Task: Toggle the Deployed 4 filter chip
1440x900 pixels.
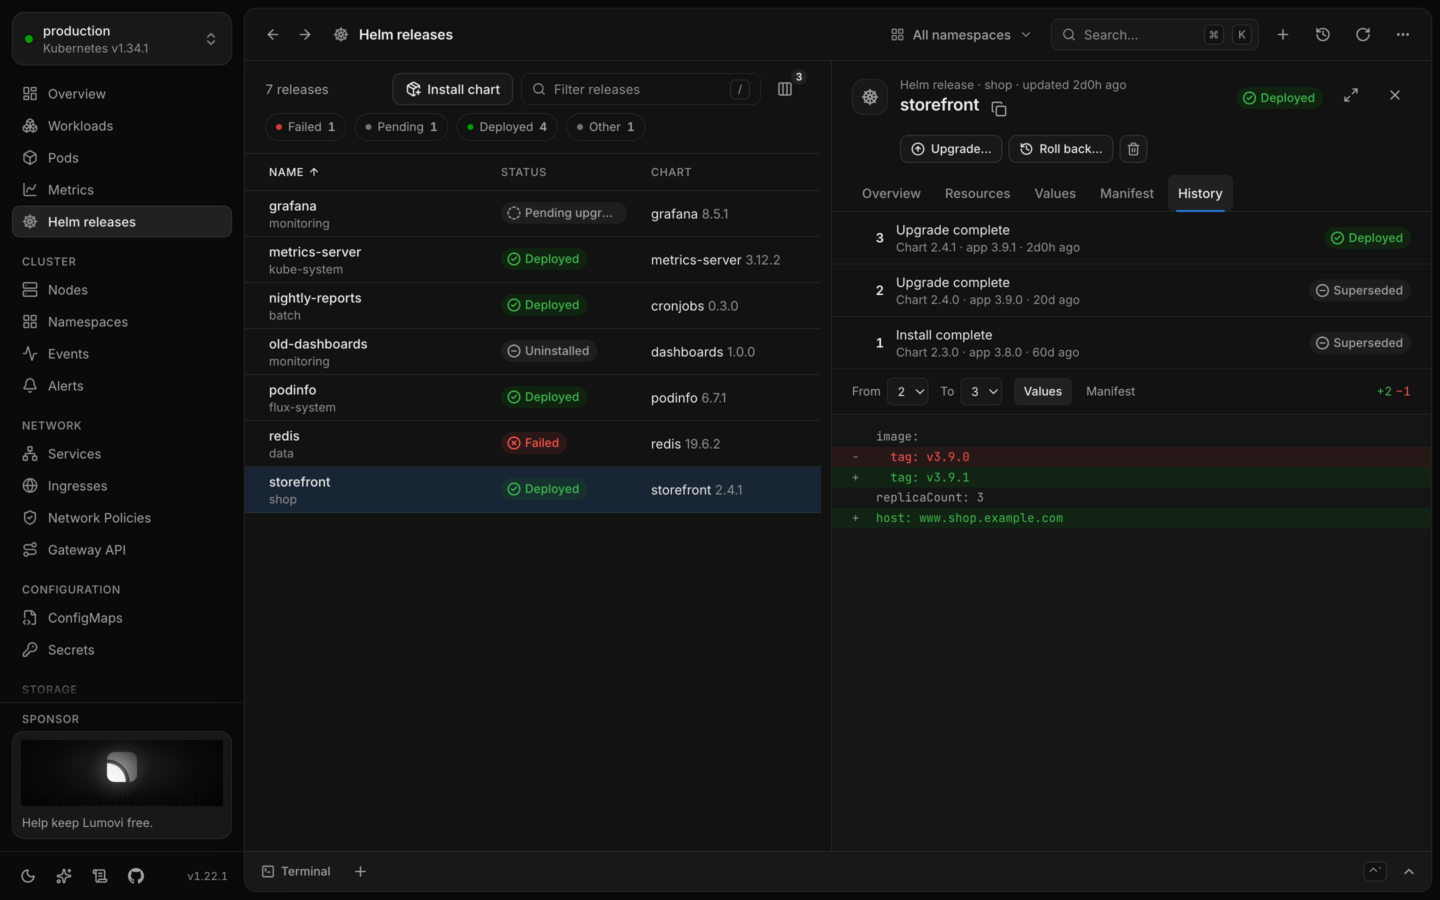Action: coord(507,127)
